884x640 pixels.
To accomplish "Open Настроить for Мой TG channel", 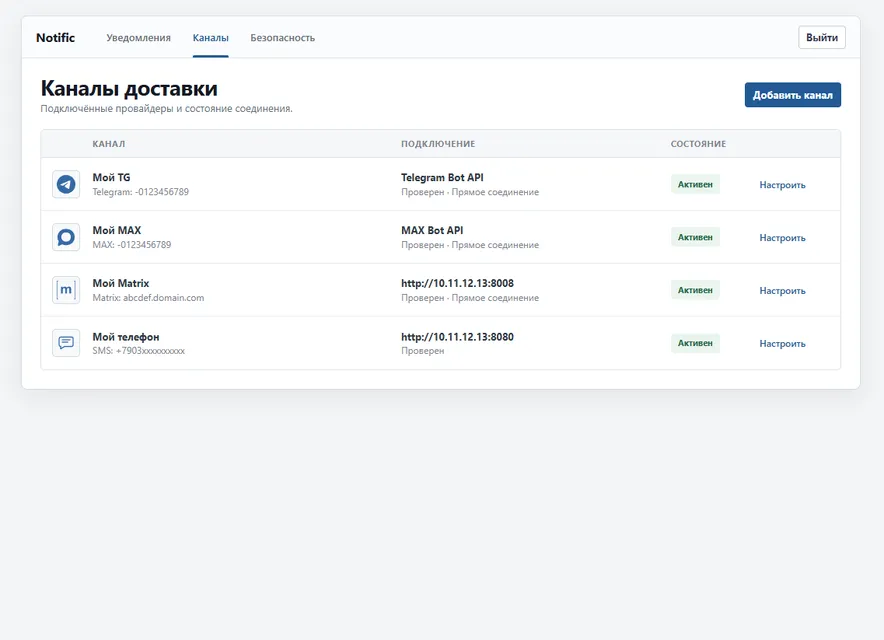I will click(x=783, y=185).
